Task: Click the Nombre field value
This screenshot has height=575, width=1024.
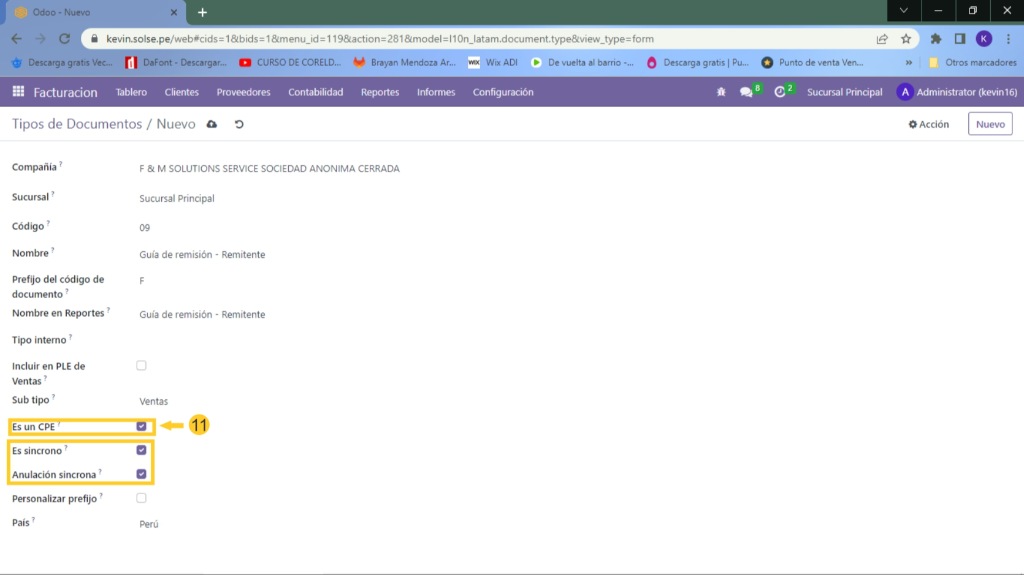Action: [202, 255]
